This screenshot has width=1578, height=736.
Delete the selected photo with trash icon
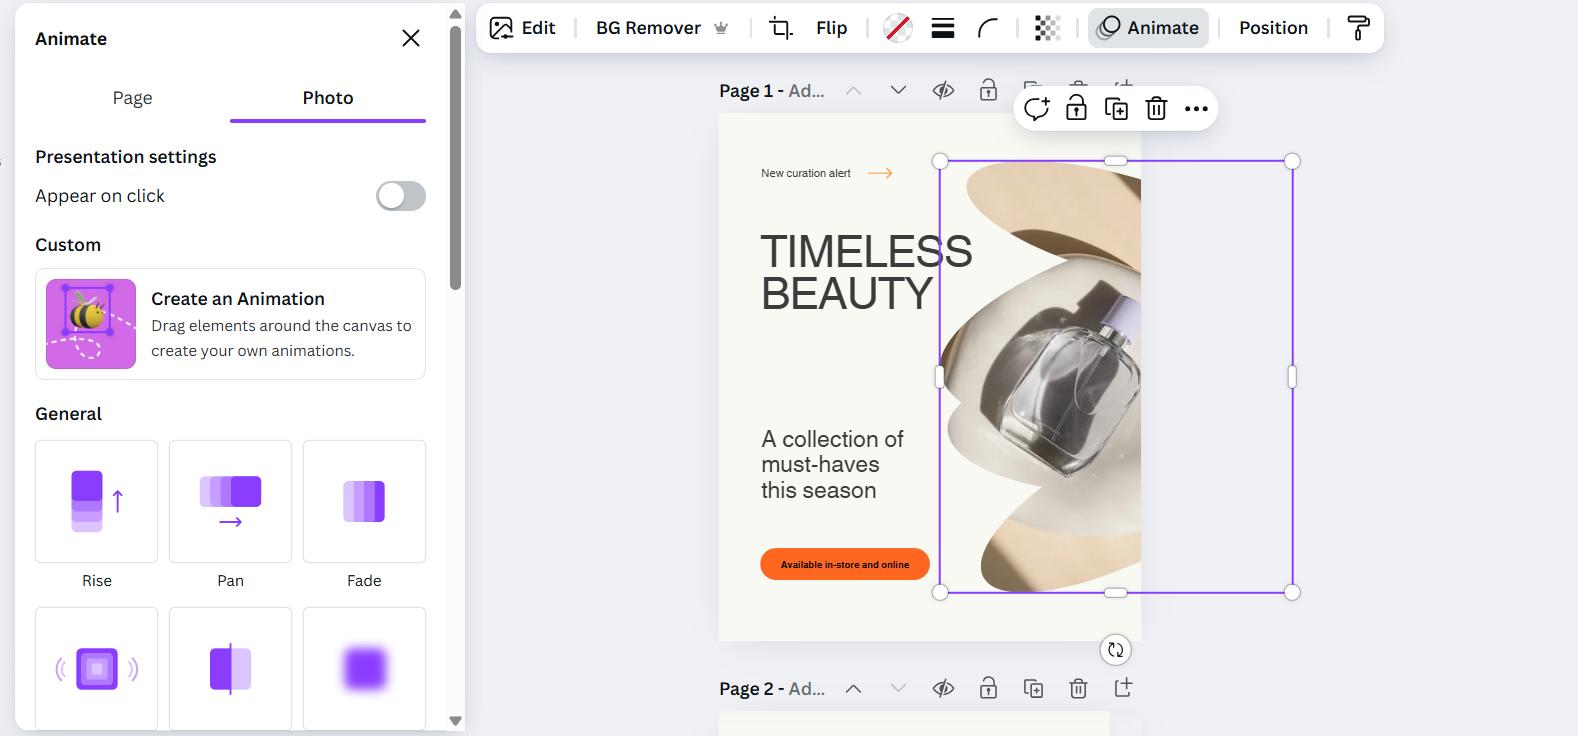tap(1156, 109)
